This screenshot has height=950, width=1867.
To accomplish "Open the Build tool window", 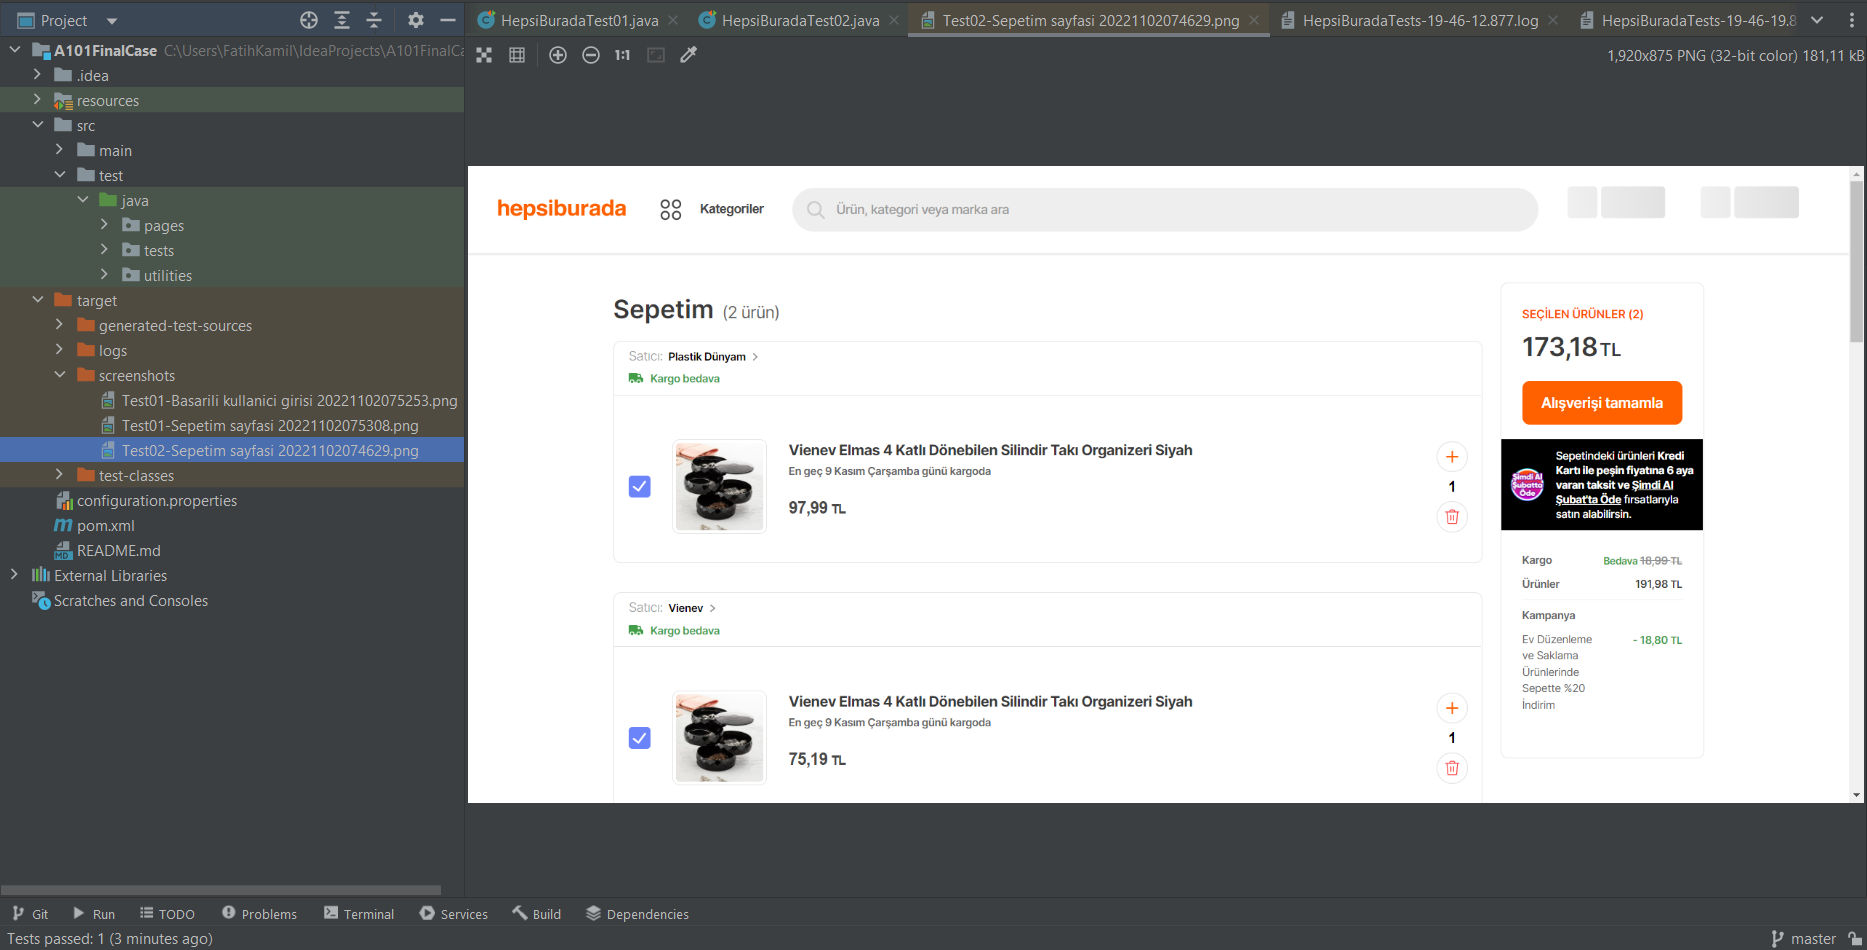I will click(x=537, y=914).
